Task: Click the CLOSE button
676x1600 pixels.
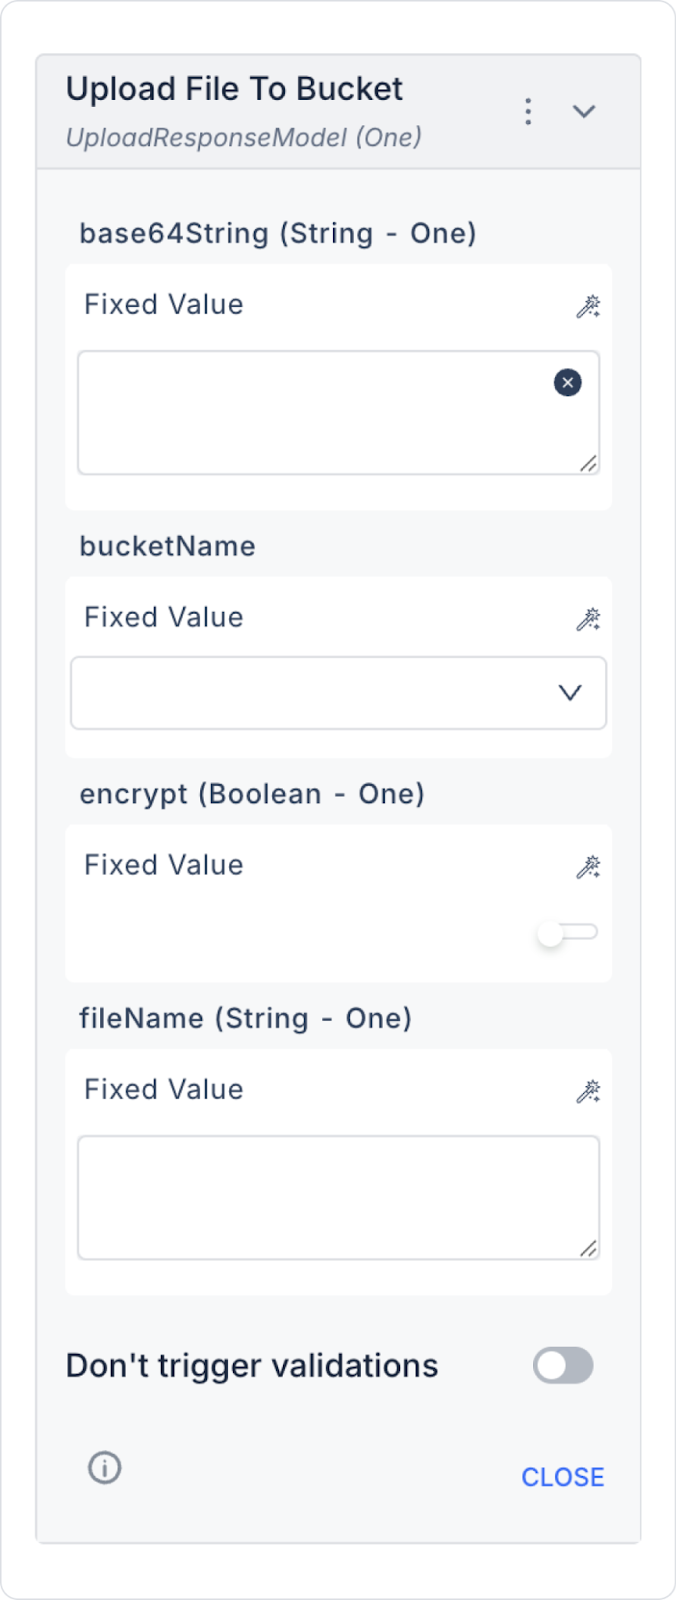Action: 563,1477
